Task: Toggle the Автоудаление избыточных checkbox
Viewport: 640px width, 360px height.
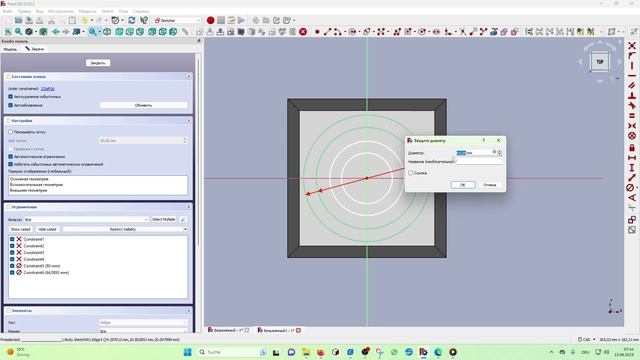Action: click(11, 97)
